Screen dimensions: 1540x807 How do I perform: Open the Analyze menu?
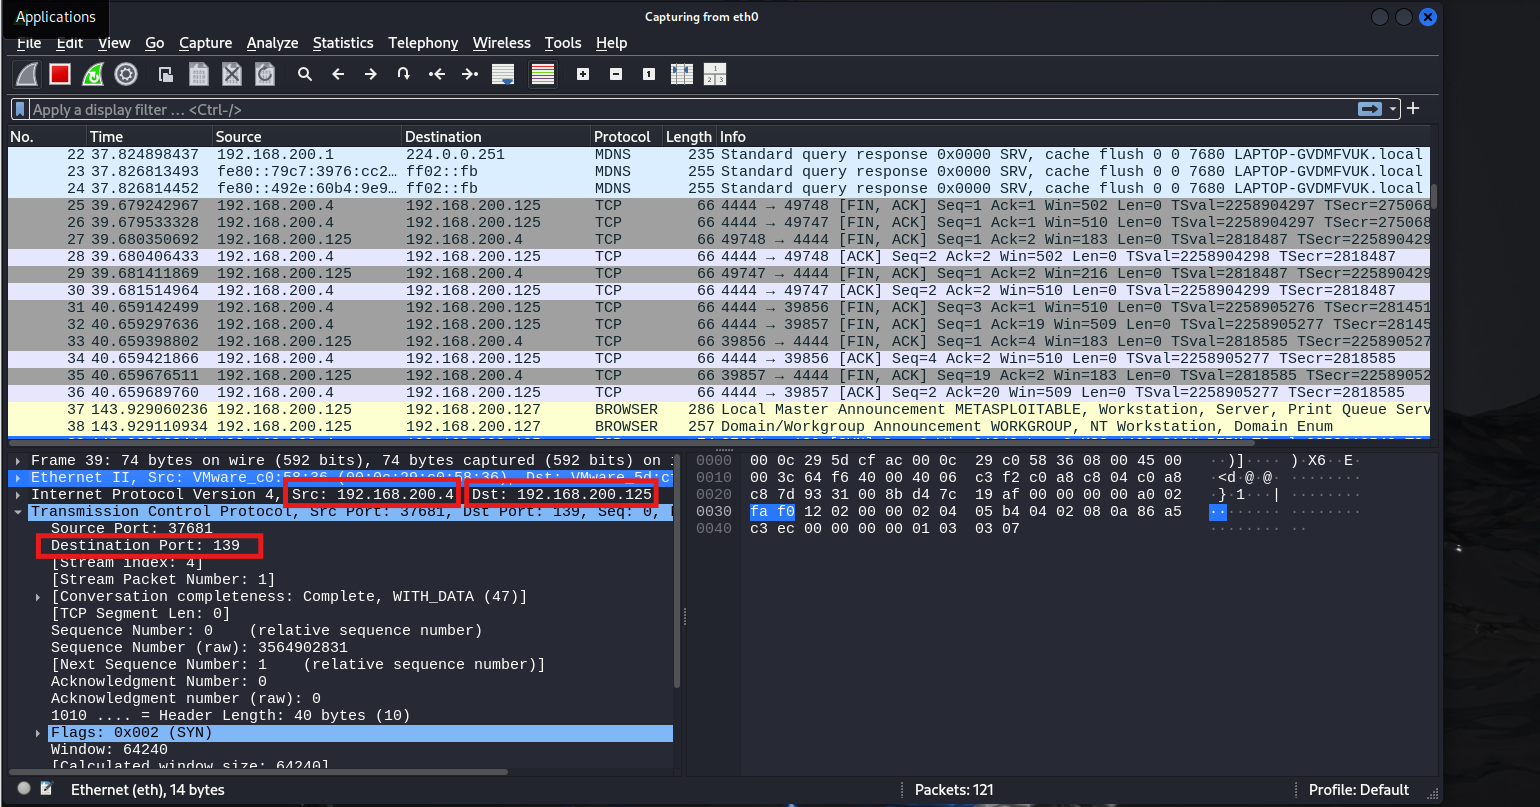pyautogui.click(x=273, y=43)
